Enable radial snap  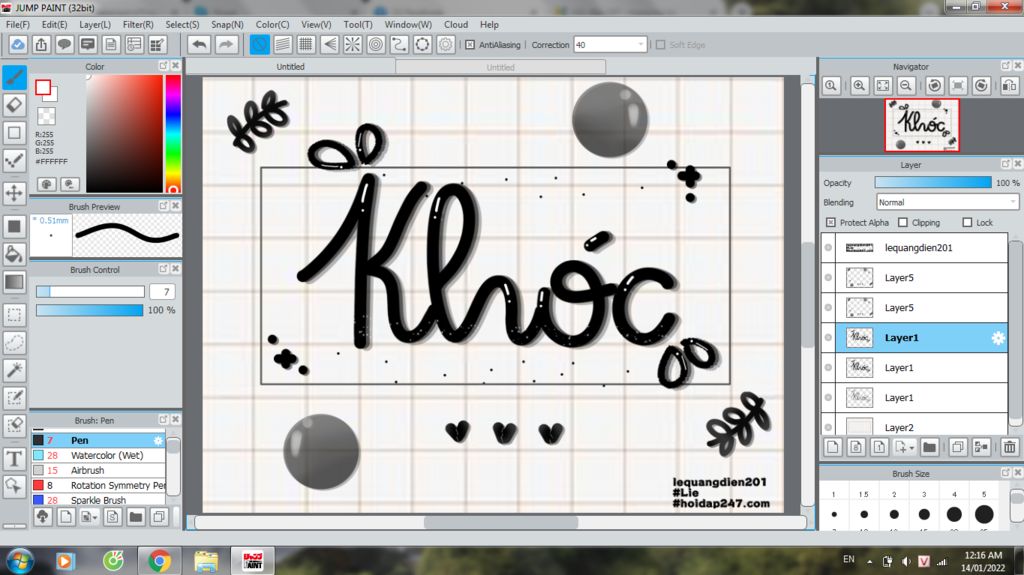tap(353, 44)
